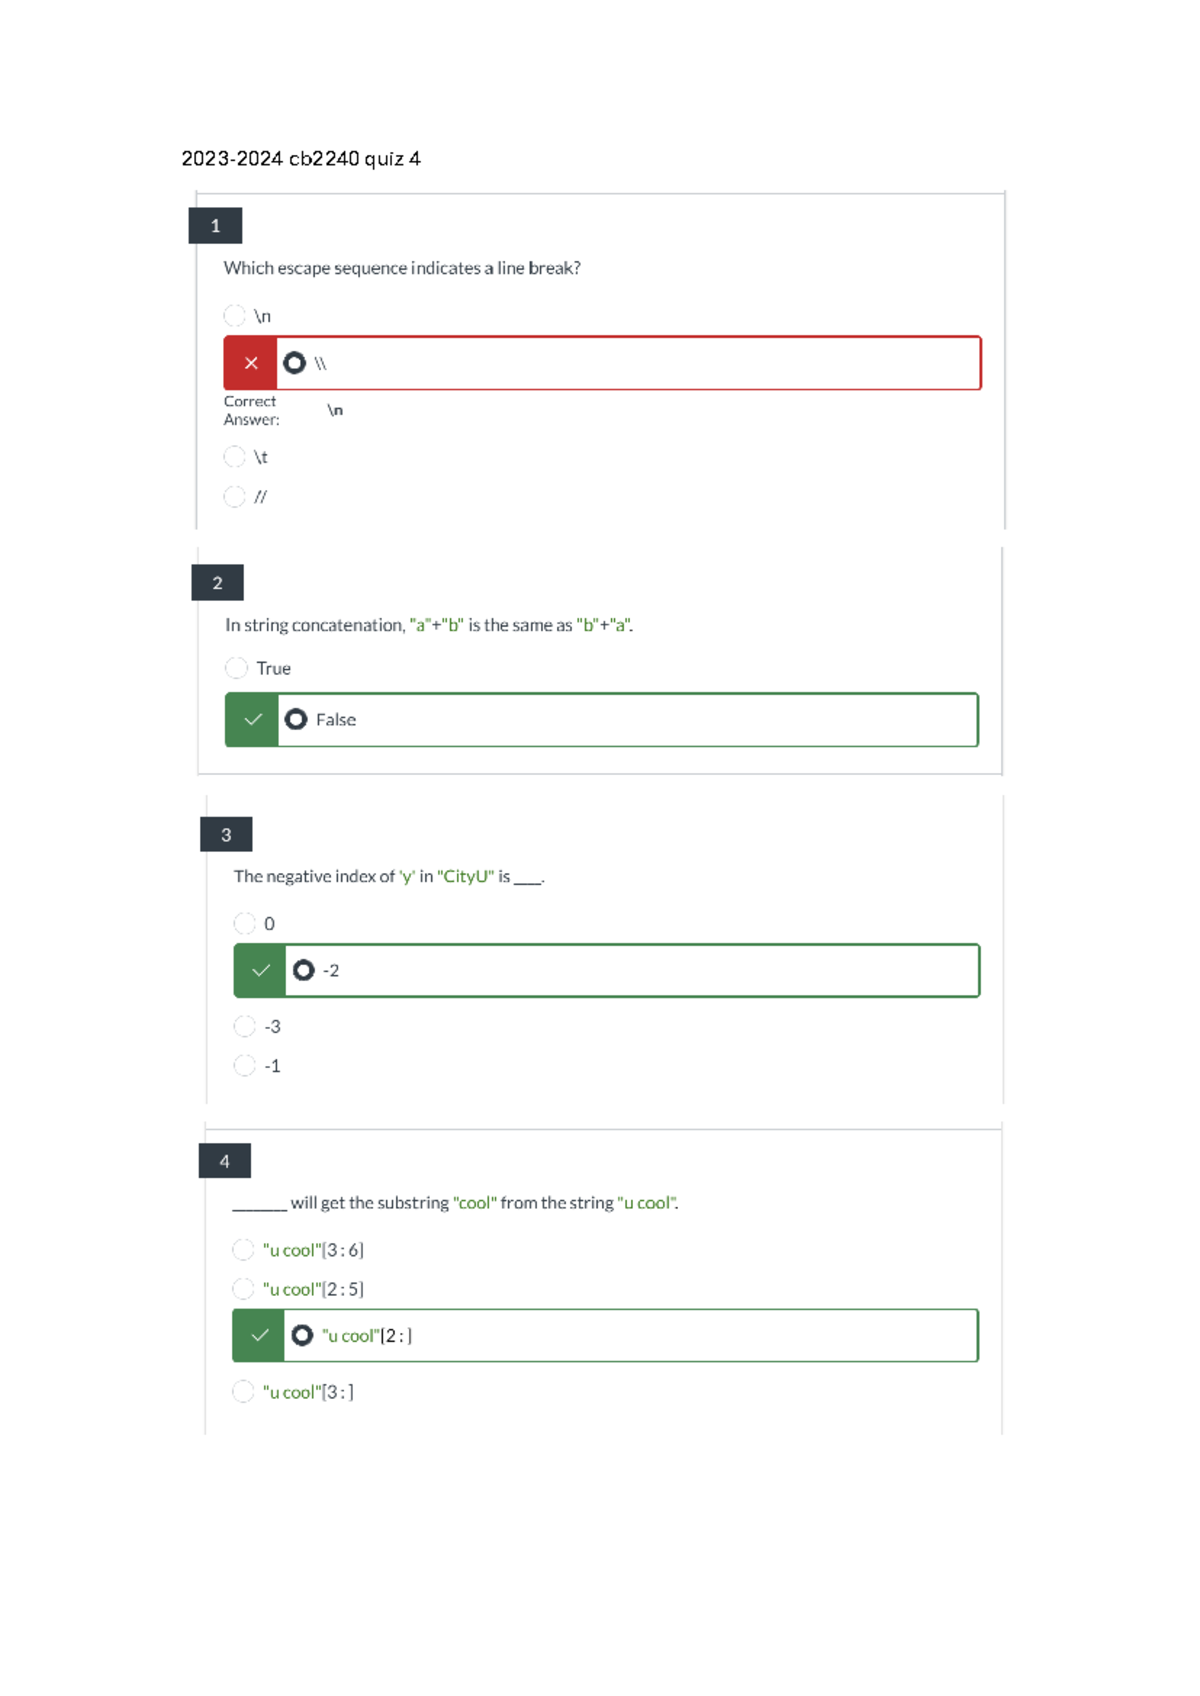1200x1696 pixels.
Task: Click the selected False radio button
Action: click(296, 719)
